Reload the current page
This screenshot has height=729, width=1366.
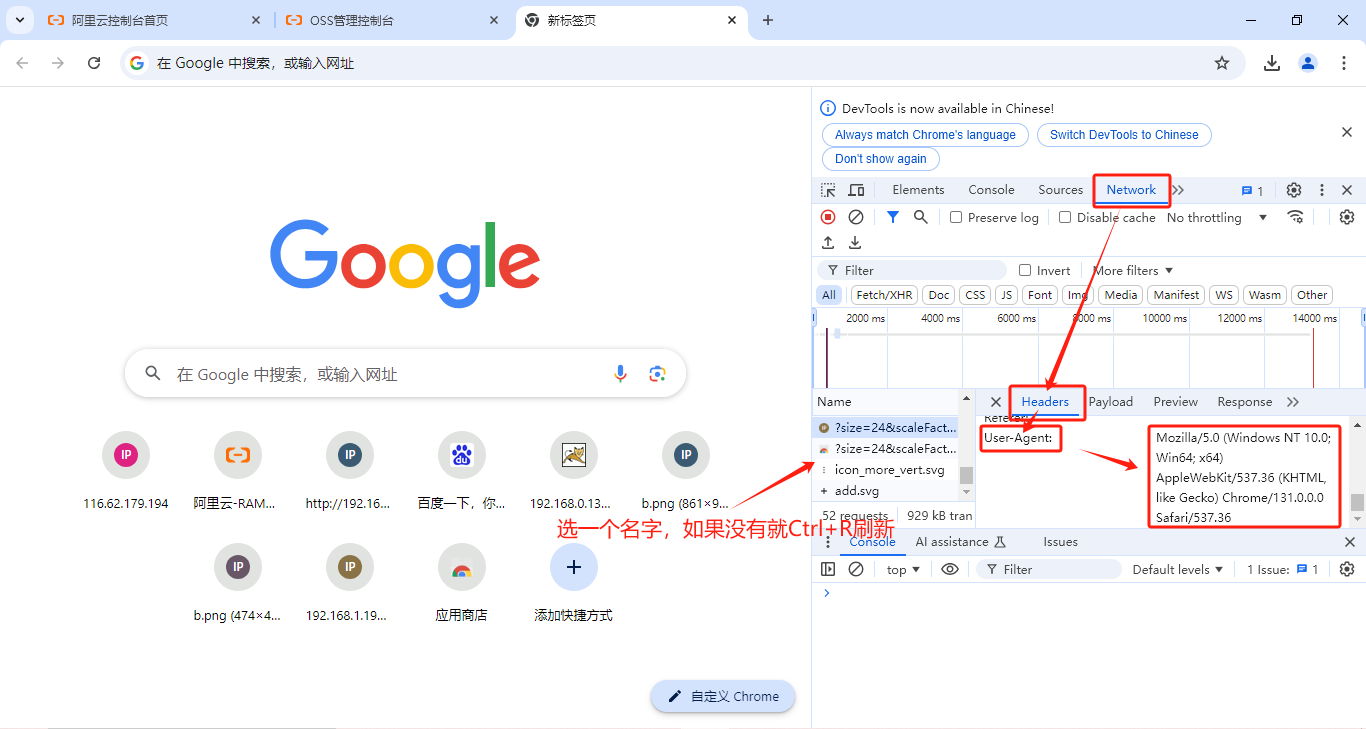(x=94, y=63)
